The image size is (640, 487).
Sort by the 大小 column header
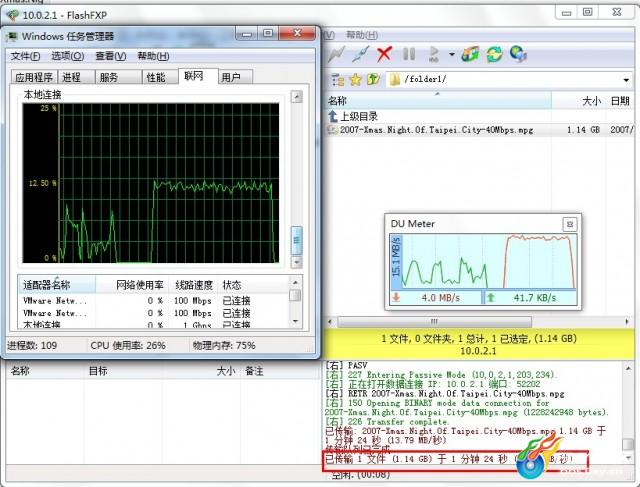tap(579, 101)
